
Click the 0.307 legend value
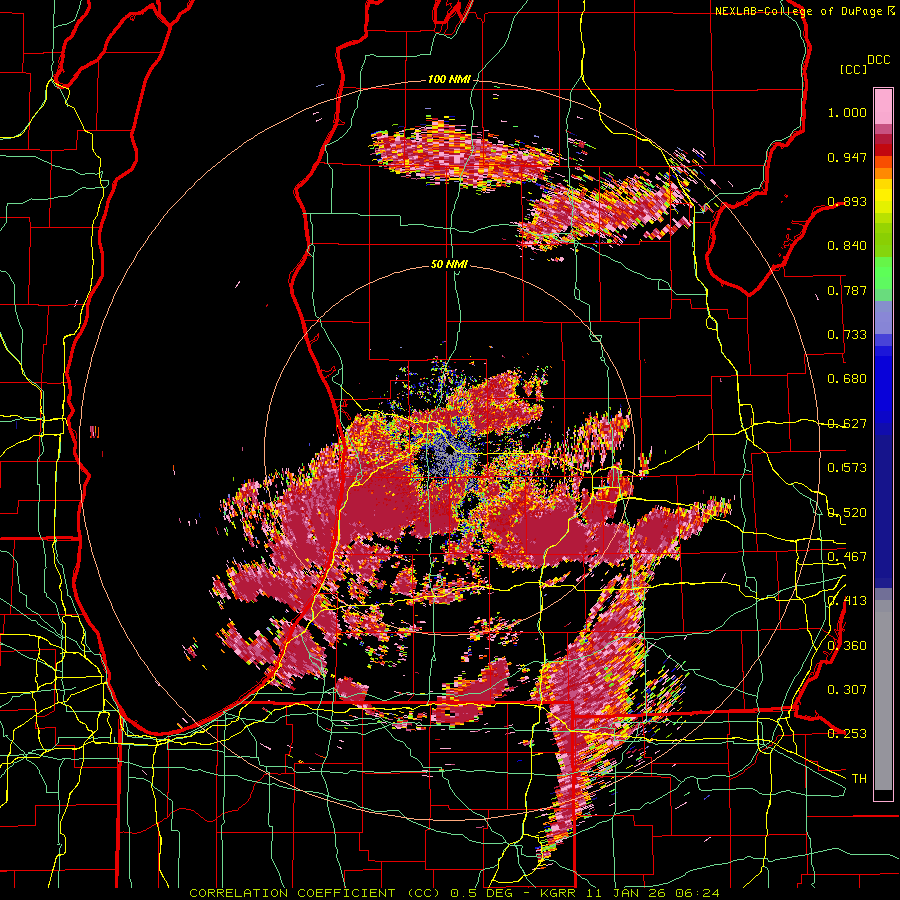(x=847, y=689)
